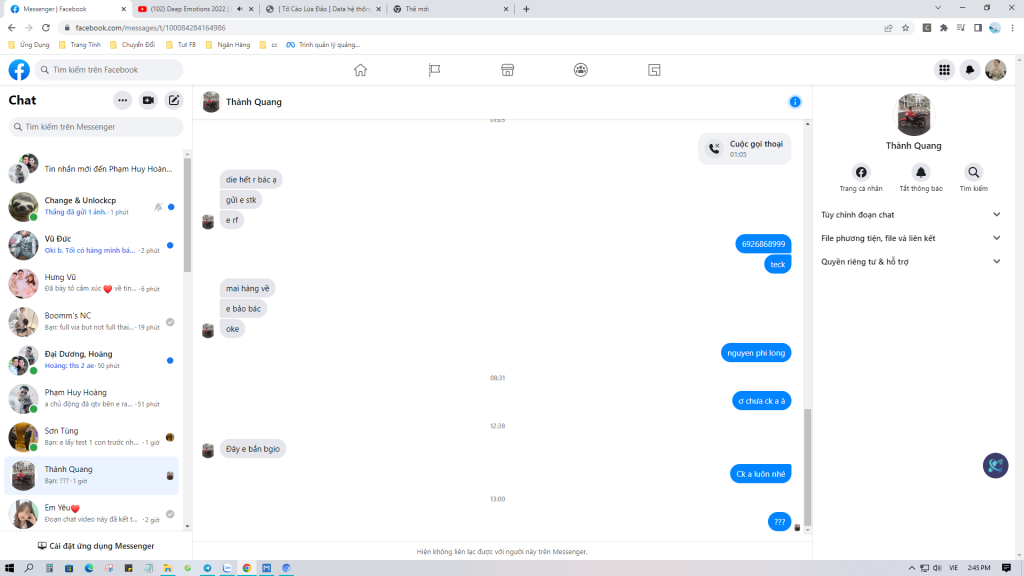Switch to the Deep Emotions 2022 YouTube tab
This screenshot has height=576, width=1024.
coord(190,9)
